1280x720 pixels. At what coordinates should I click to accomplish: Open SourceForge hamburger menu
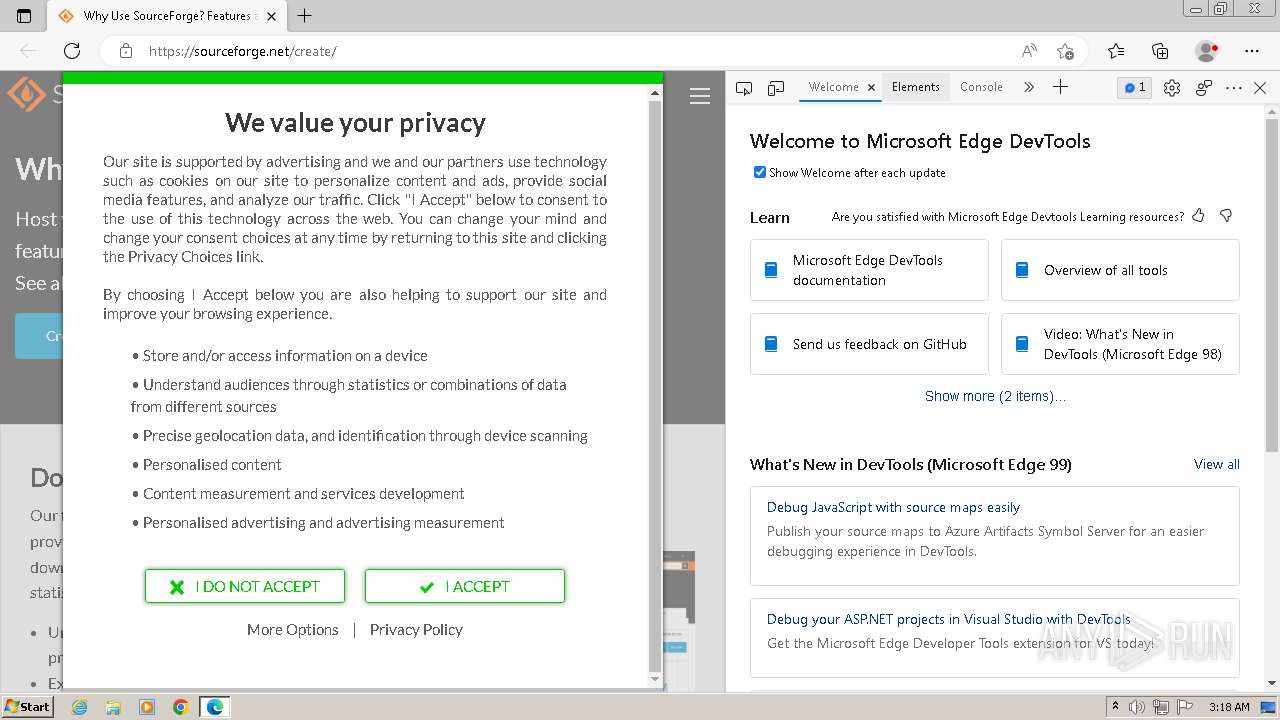coord(700,96)
